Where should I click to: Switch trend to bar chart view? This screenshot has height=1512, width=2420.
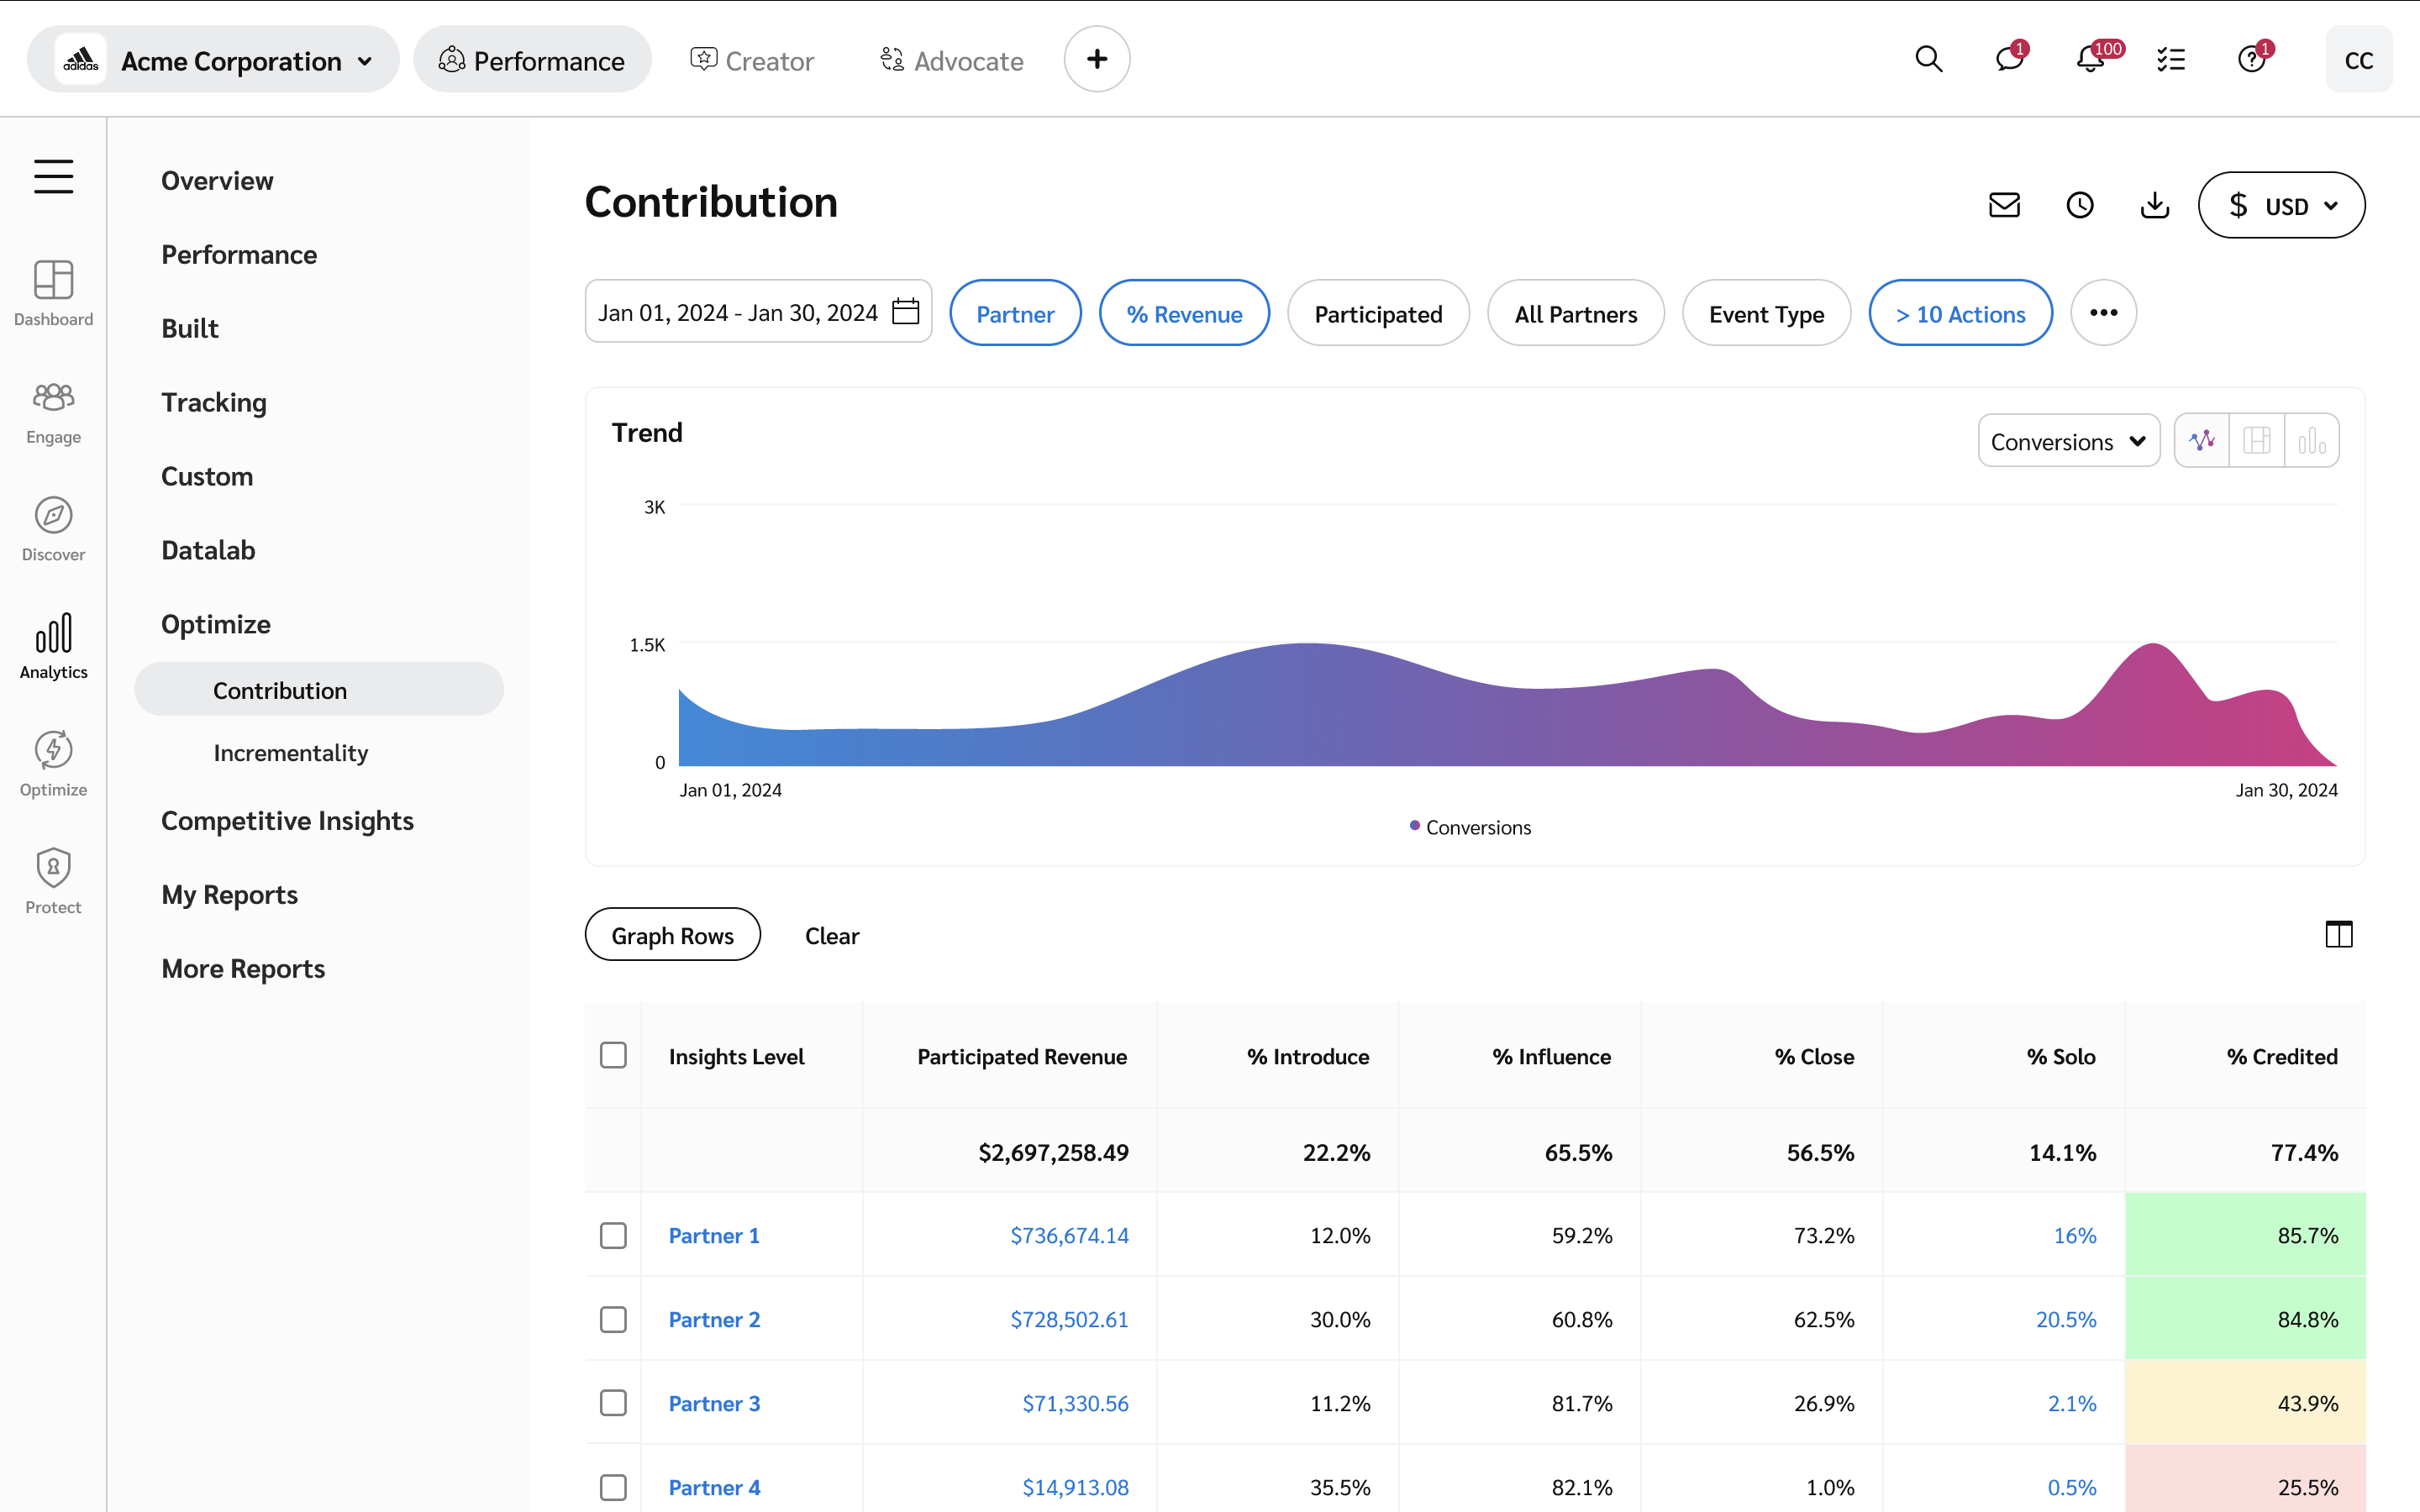pyautogui.click(x=2311, y=441)
